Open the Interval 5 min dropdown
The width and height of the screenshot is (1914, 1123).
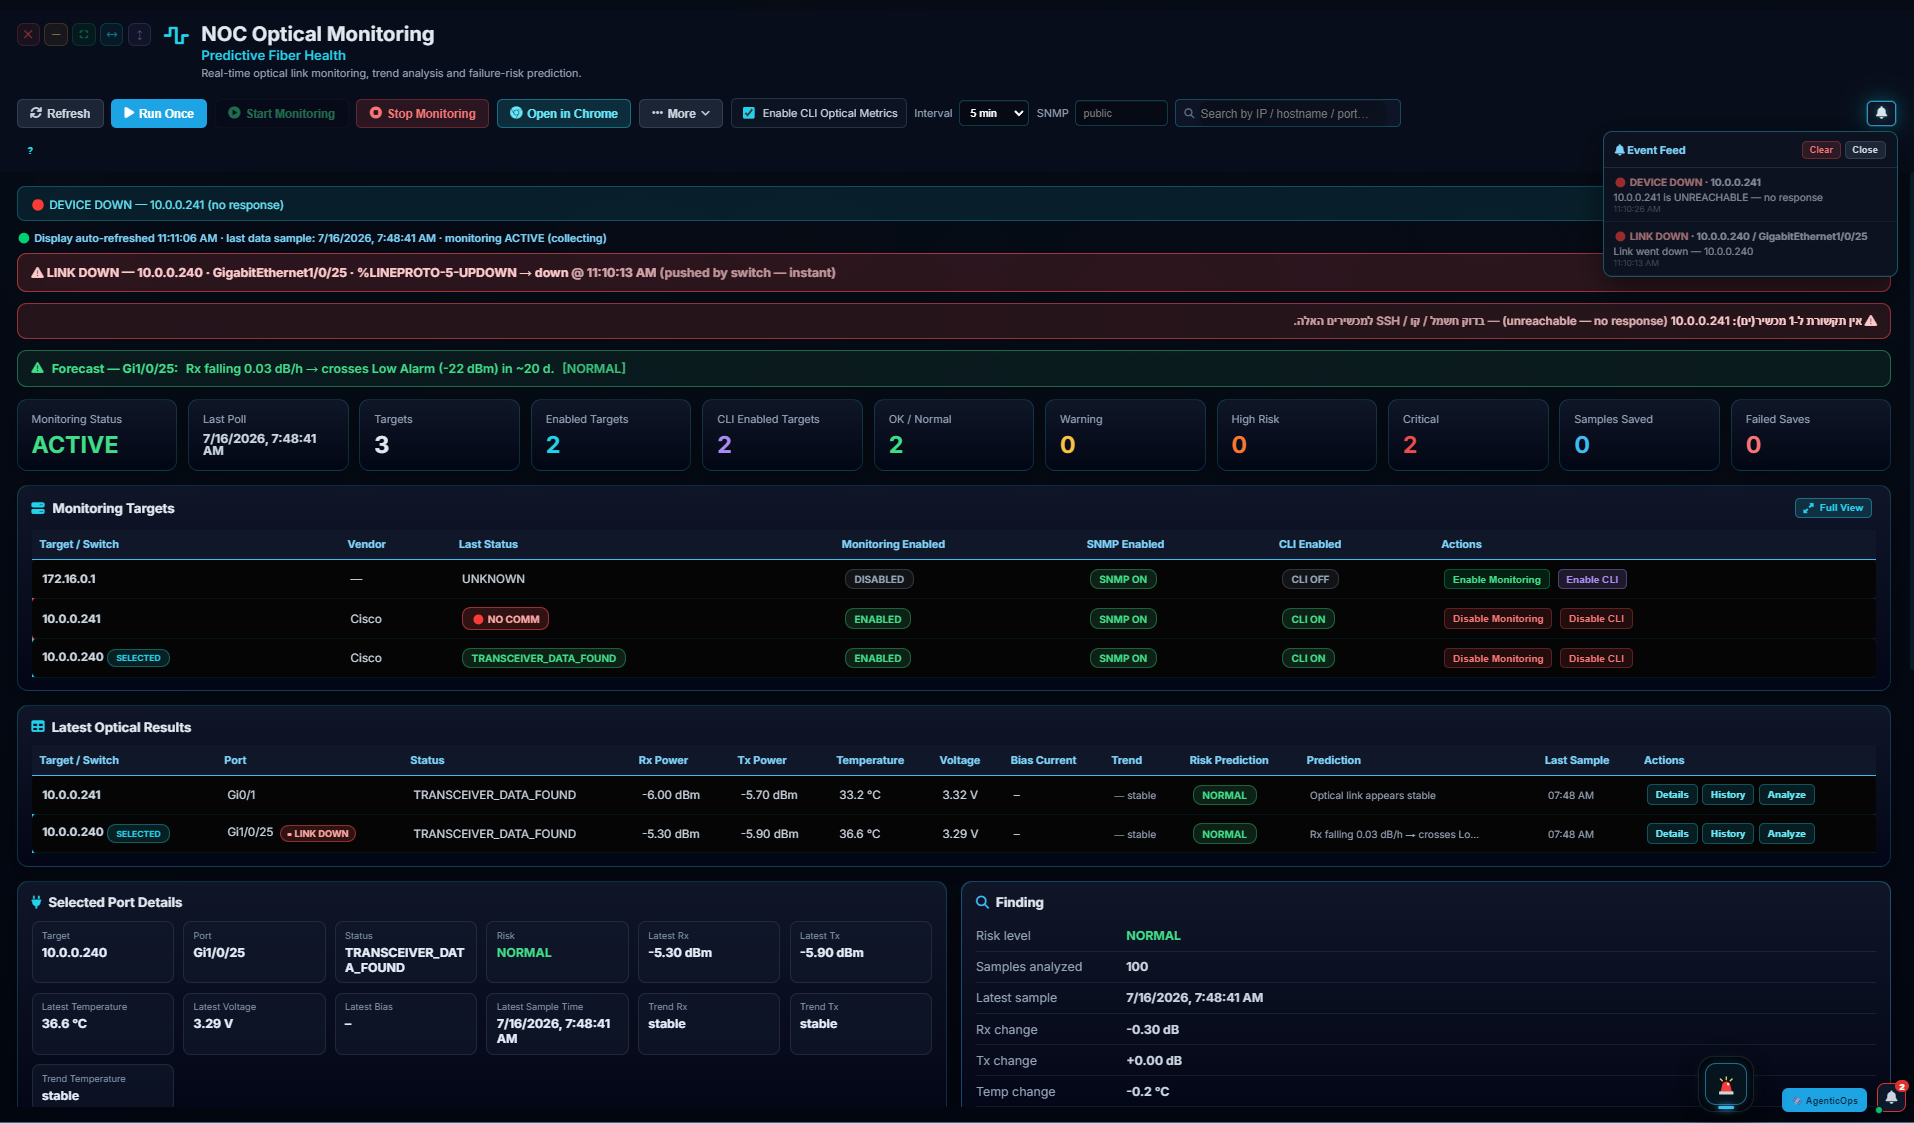coord(993,113)
